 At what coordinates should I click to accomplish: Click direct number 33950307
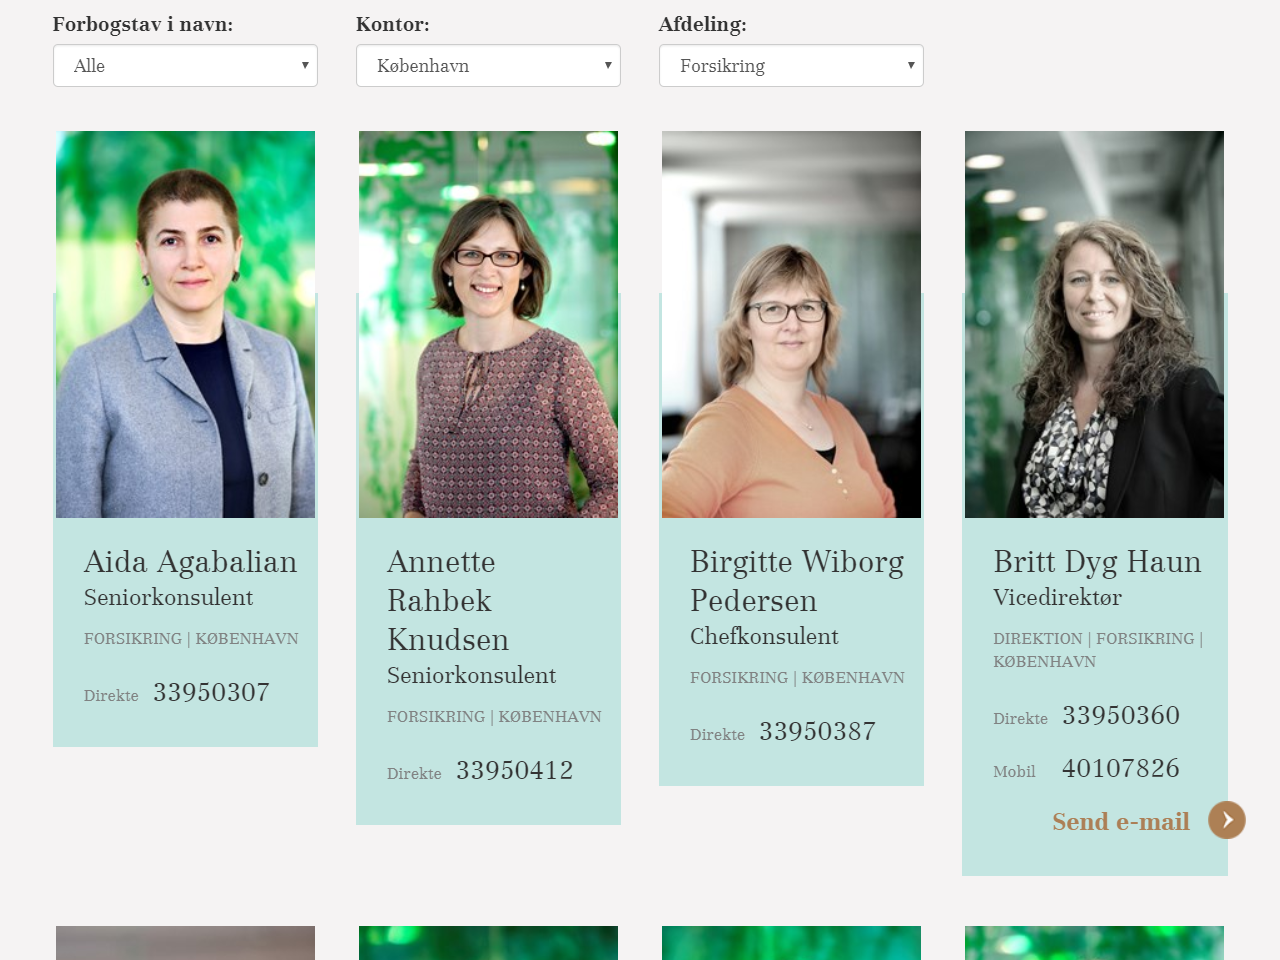point(211,692)
